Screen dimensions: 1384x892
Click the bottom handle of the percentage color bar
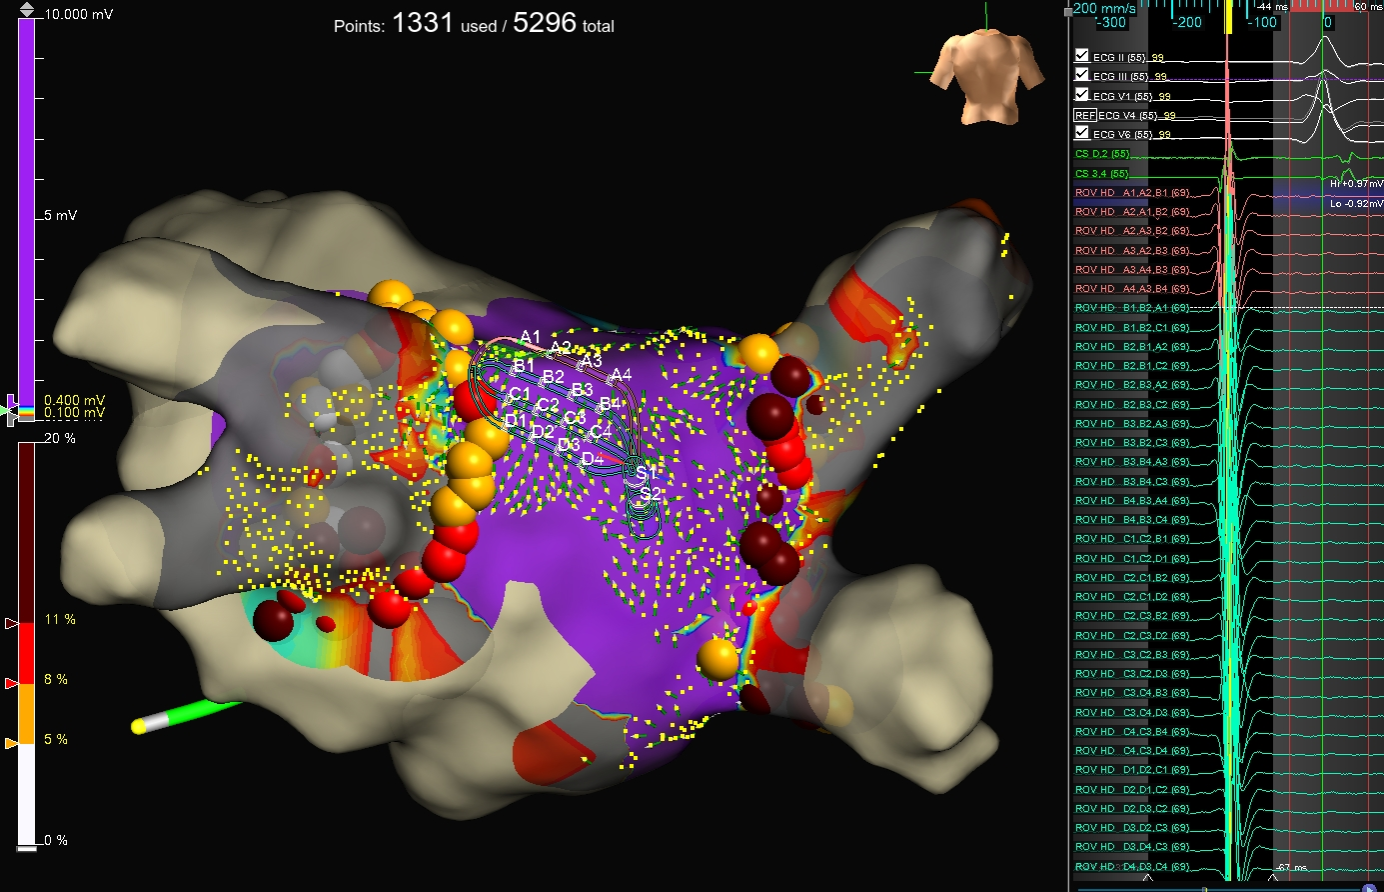pyautogui.click(x=27, y=847)
